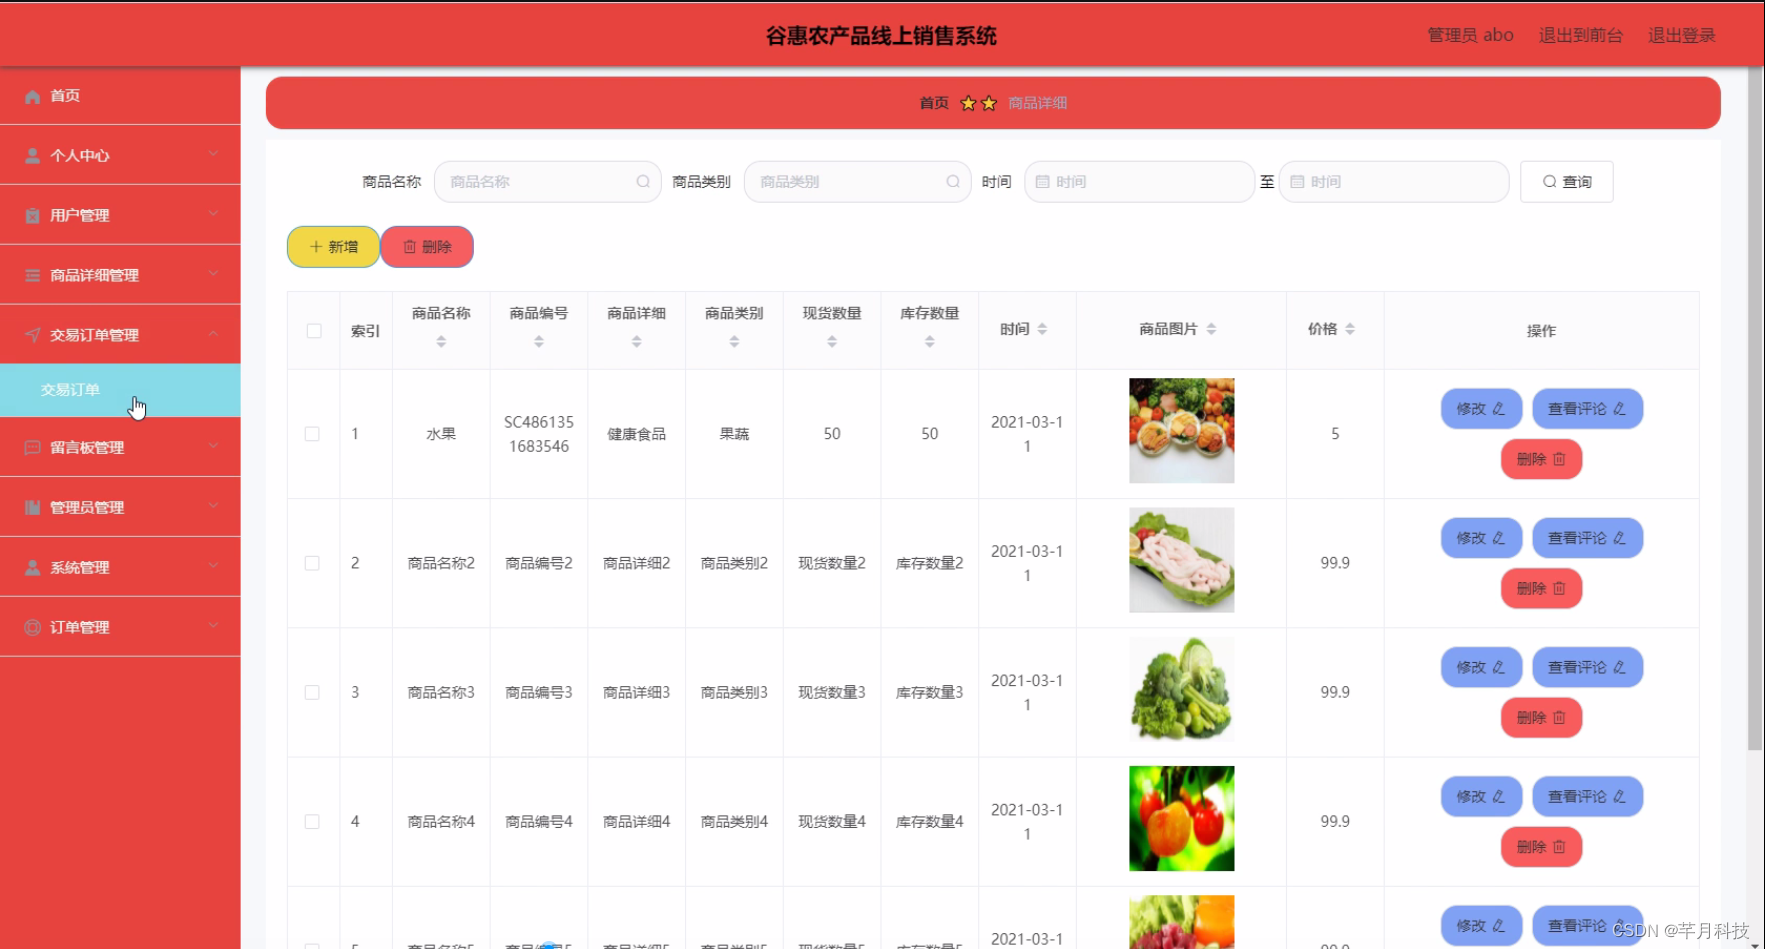Select the 首页 home icon in sidebar
Viewport: 1765px width, 949px height.
31,96
